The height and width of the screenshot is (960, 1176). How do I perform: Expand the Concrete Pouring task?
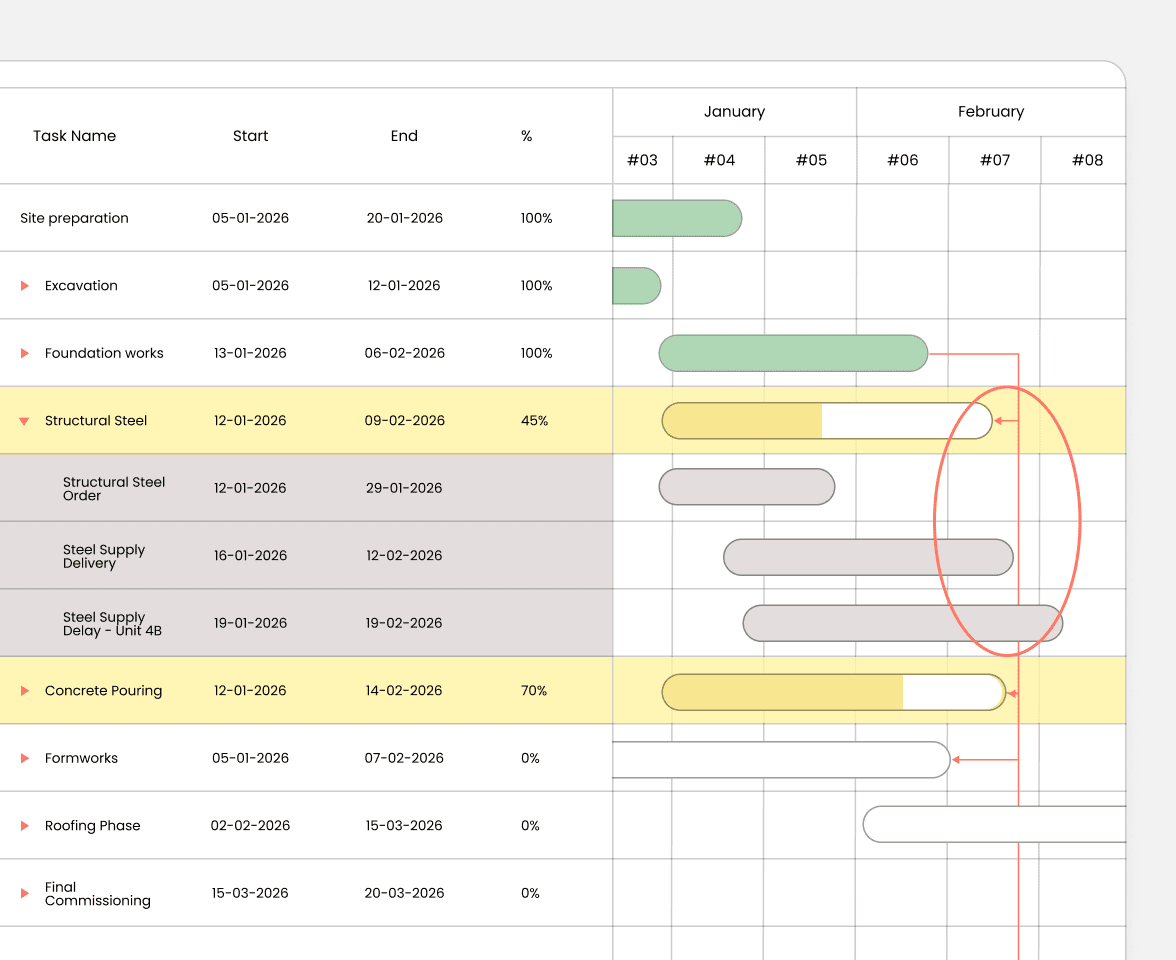(23, 690)
